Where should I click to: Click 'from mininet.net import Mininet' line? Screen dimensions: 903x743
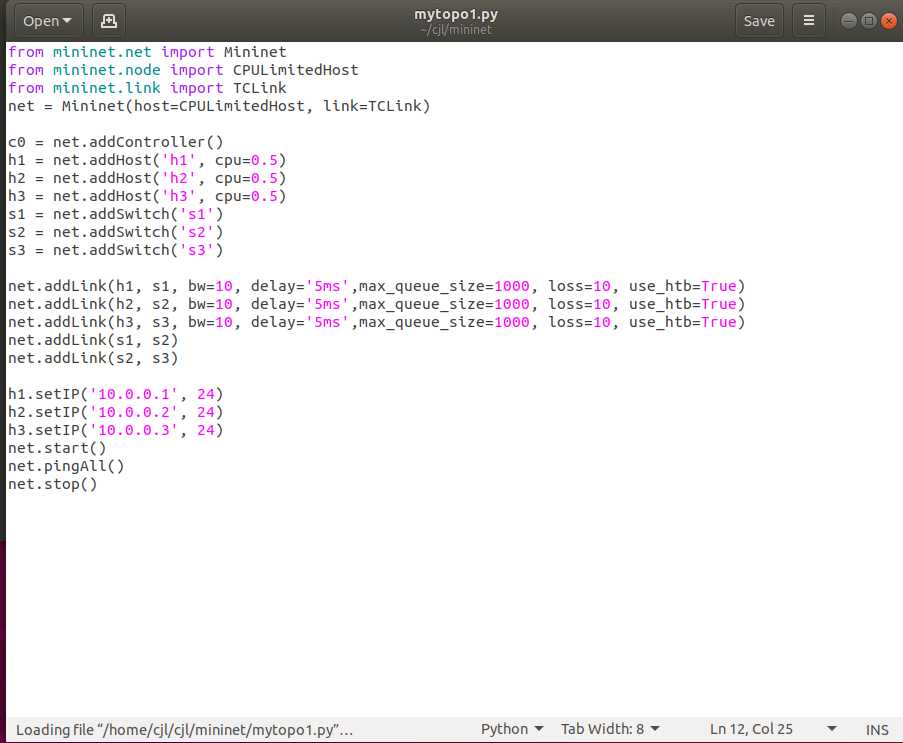click(x=147, y=52)
